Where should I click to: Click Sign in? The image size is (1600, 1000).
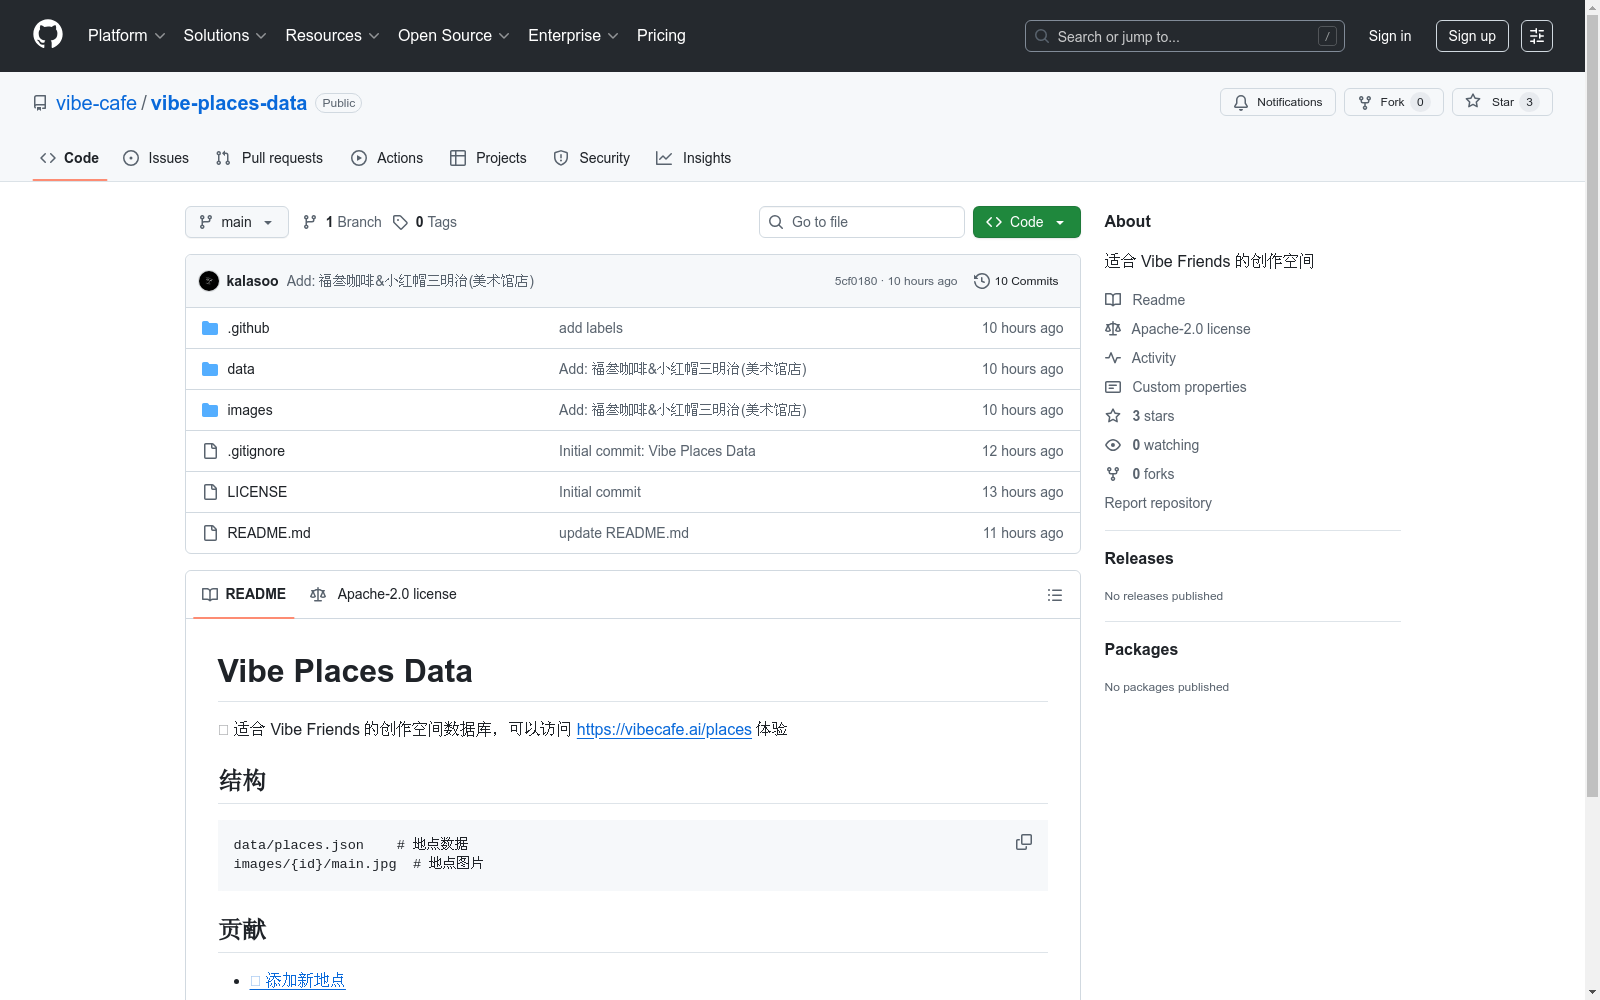[1390, 36]
